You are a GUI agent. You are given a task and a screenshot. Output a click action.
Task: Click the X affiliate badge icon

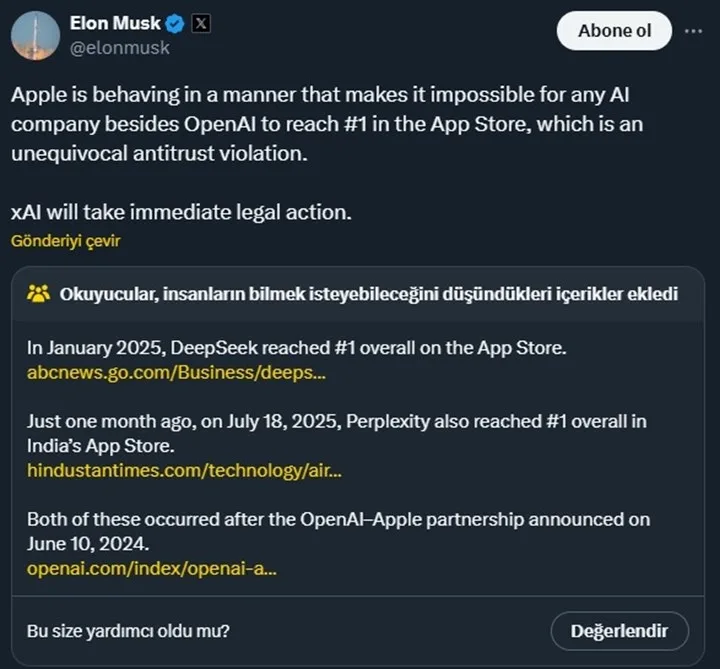click(201, 23)
